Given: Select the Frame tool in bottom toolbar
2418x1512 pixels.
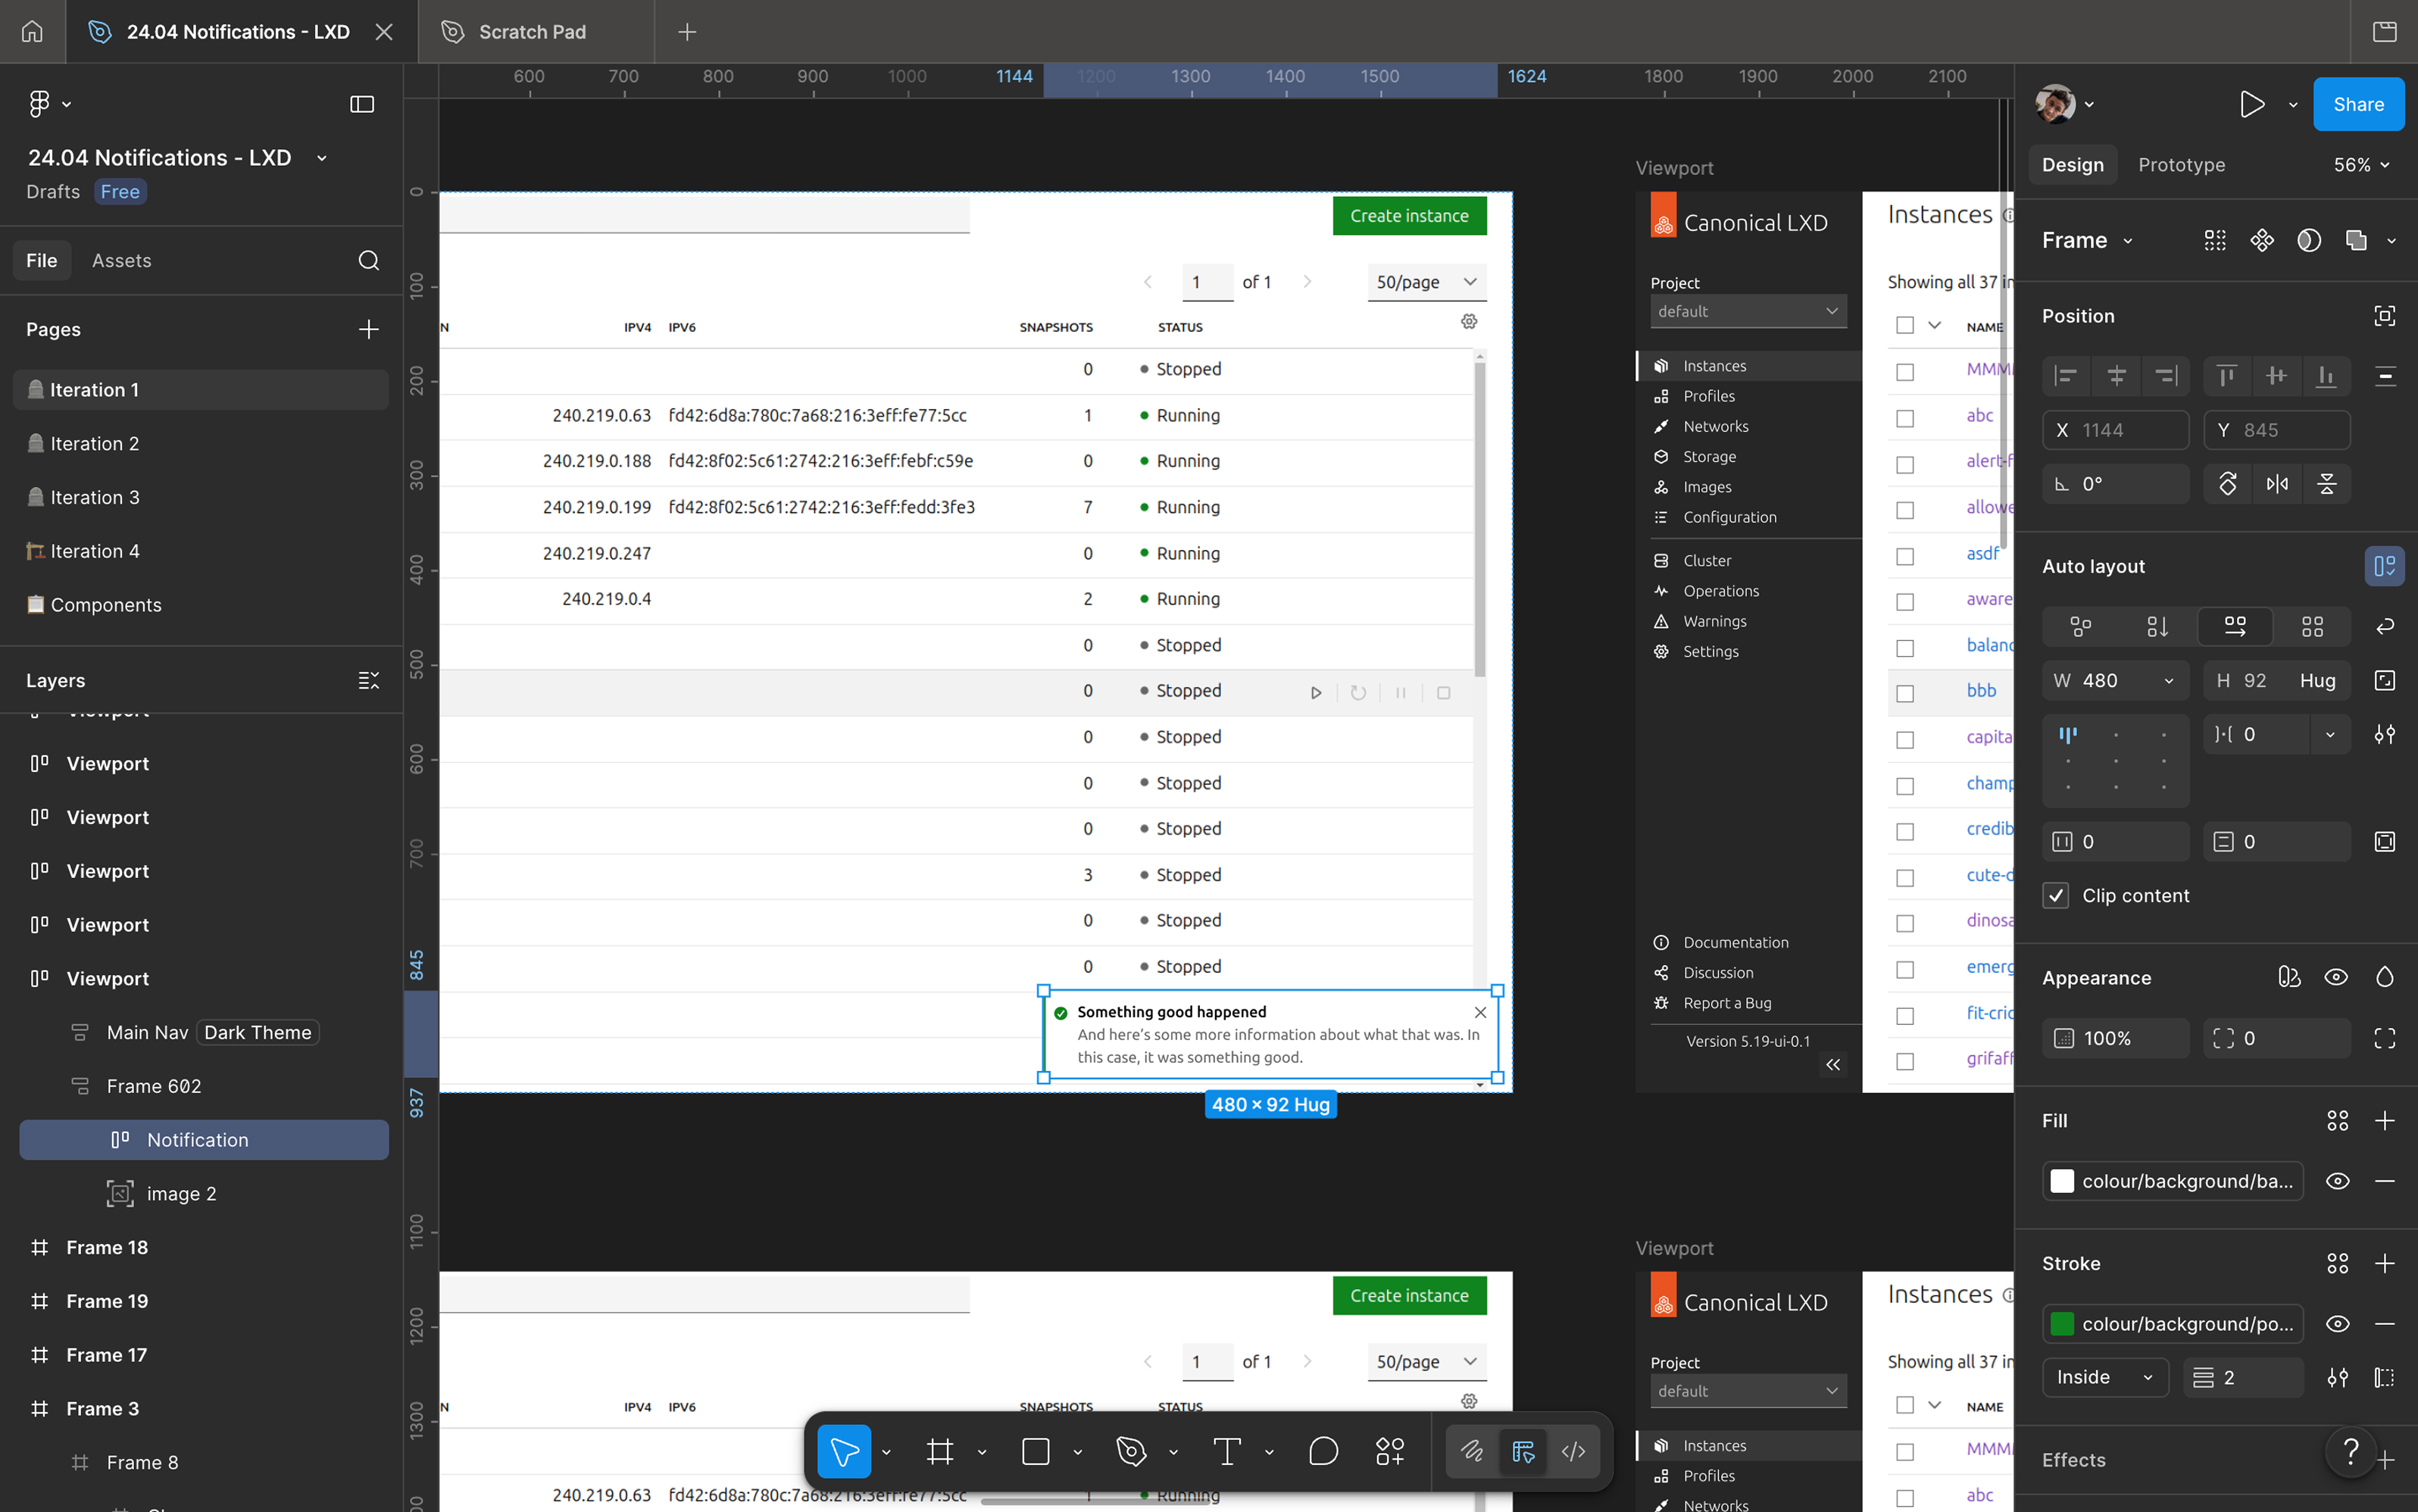Looking at the screenshot, I should [940, 1451].
